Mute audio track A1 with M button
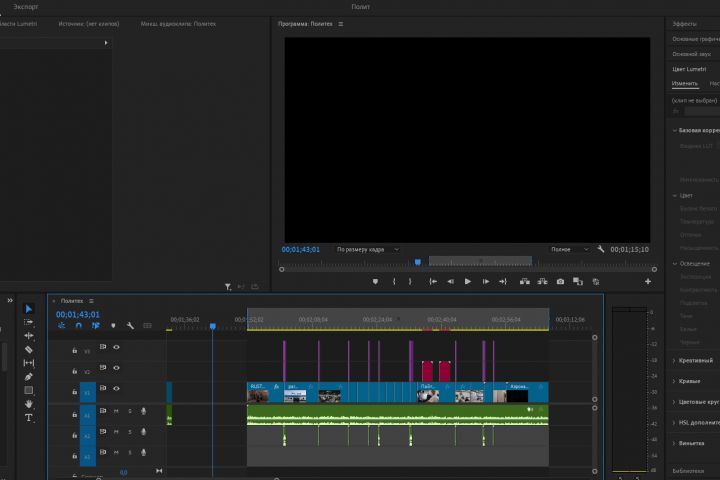This screenshot has height=480, width=720. (116, 411)
